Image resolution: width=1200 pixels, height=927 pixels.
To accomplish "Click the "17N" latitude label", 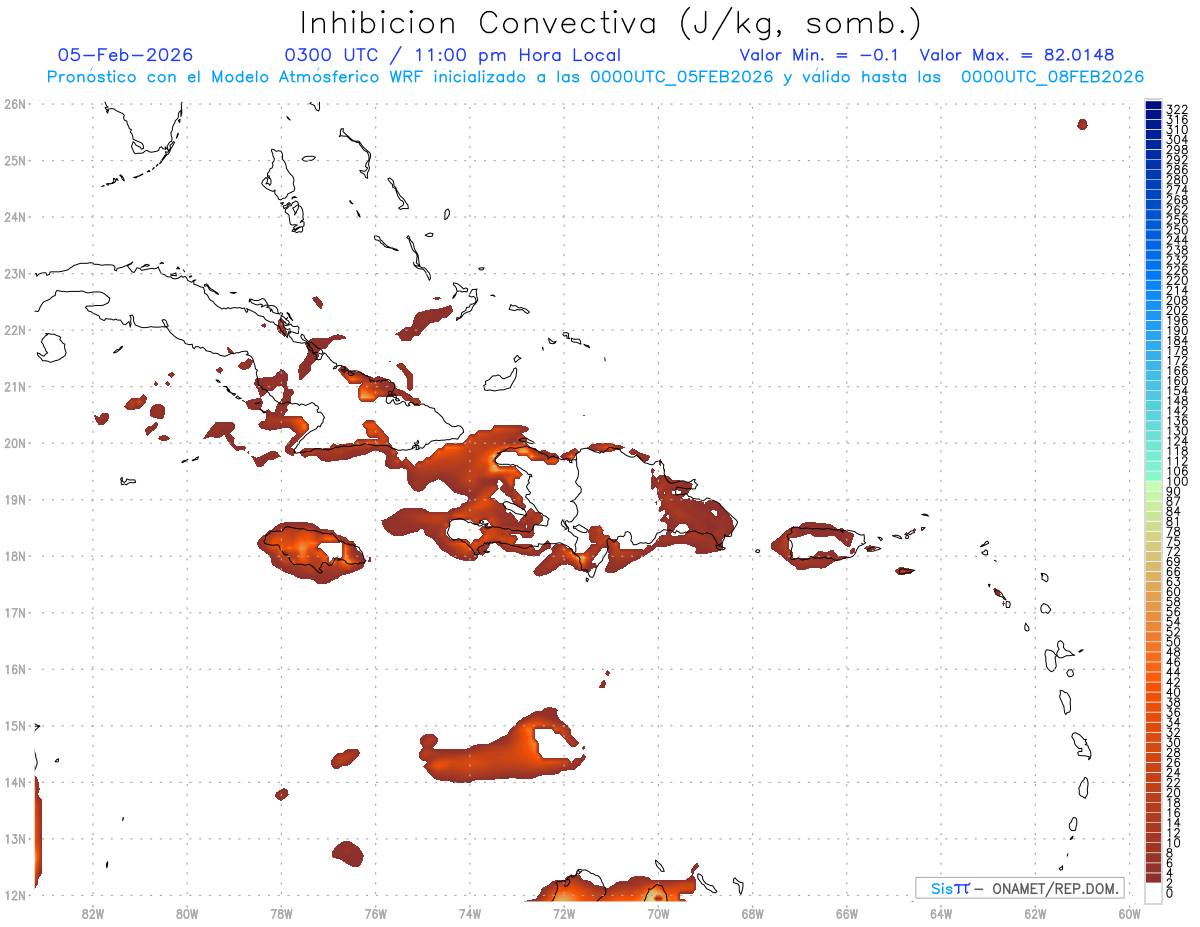I will point(15,613).
